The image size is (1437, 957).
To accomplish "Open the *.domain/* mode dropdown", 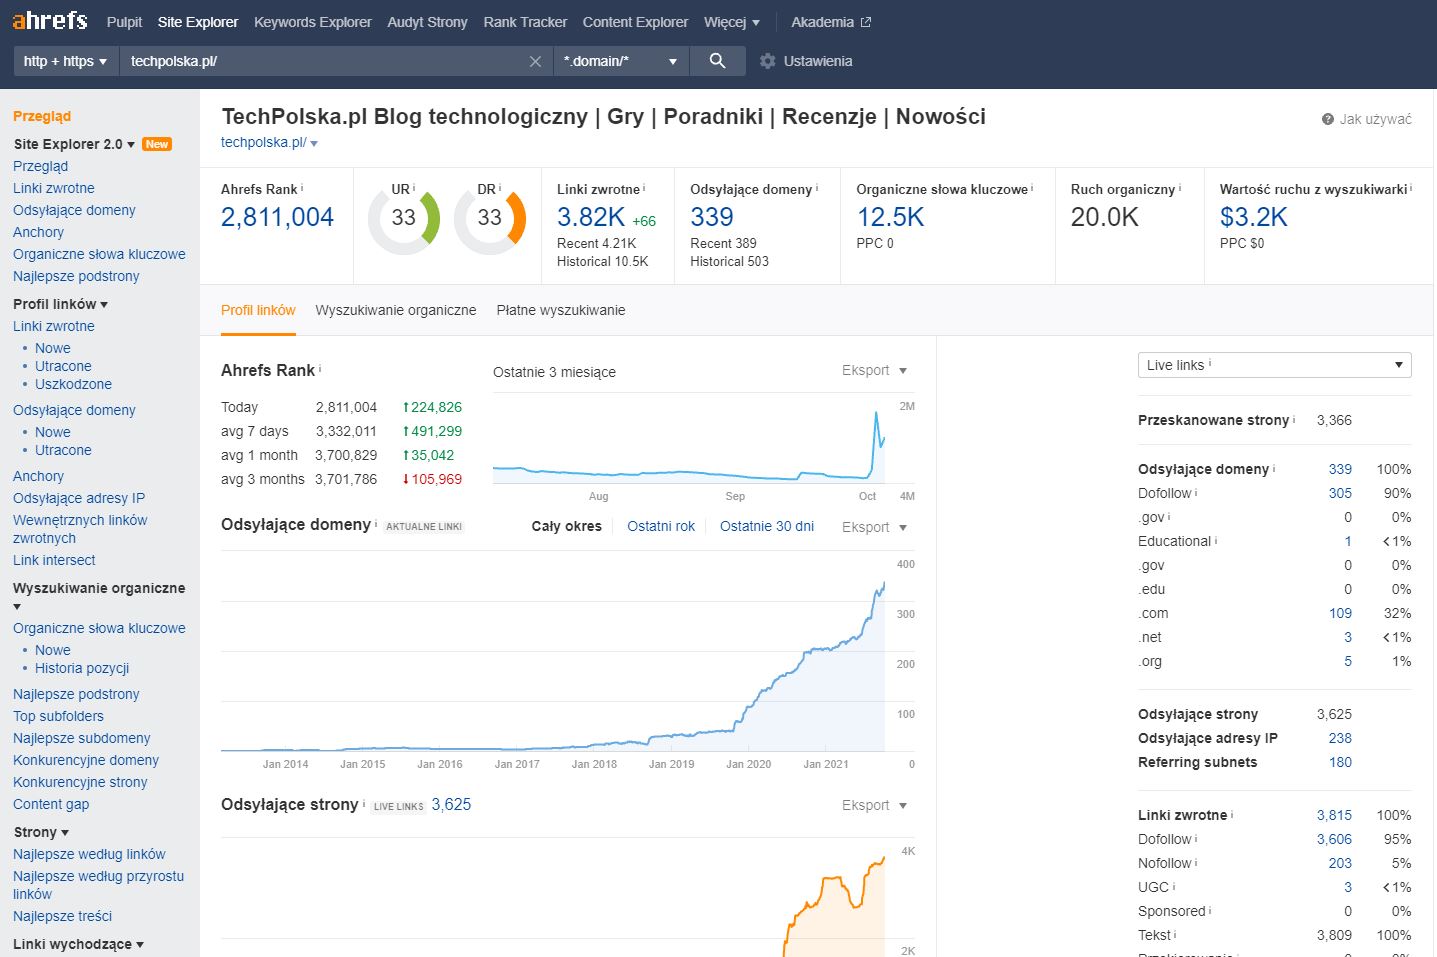I will [x=619, y=61].
